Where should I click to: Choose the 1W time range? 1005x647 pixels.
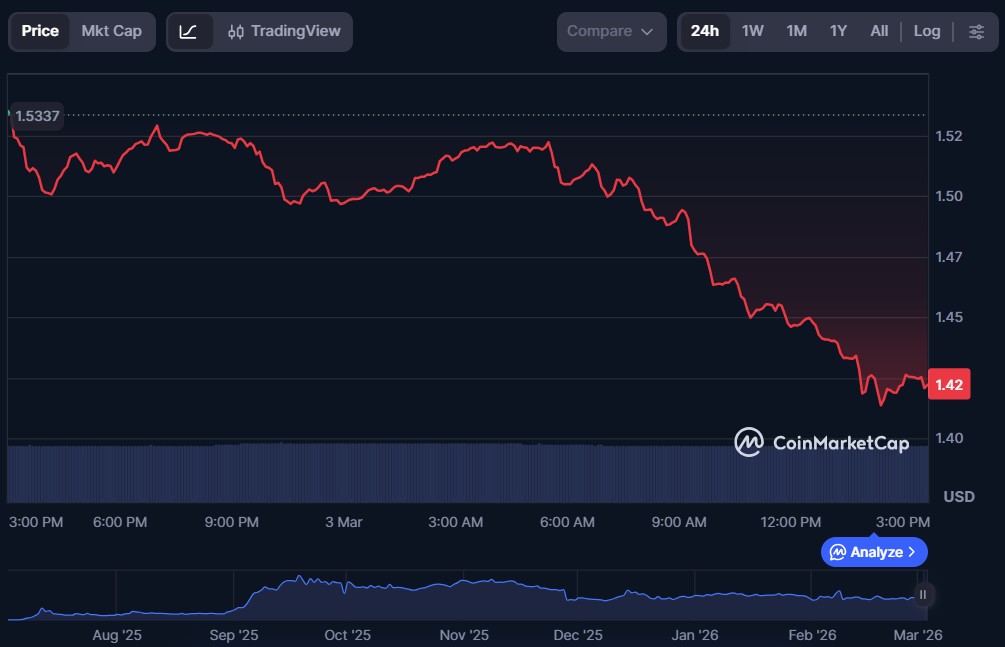click(x=753, y=31)
